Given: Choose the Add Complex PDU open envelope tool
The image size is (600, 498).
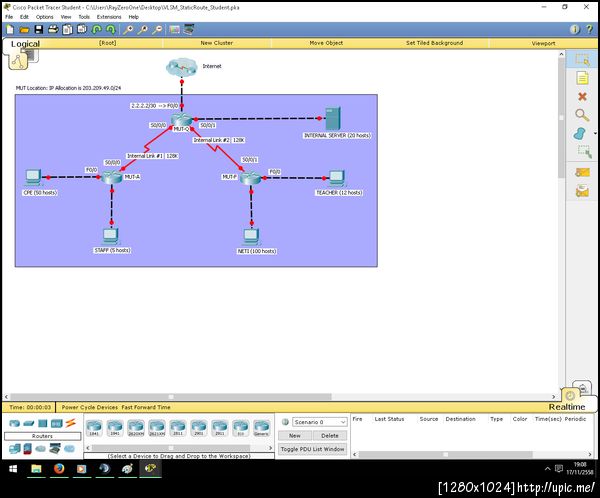Looking at the screenshot, I should [x=582, y=190].
